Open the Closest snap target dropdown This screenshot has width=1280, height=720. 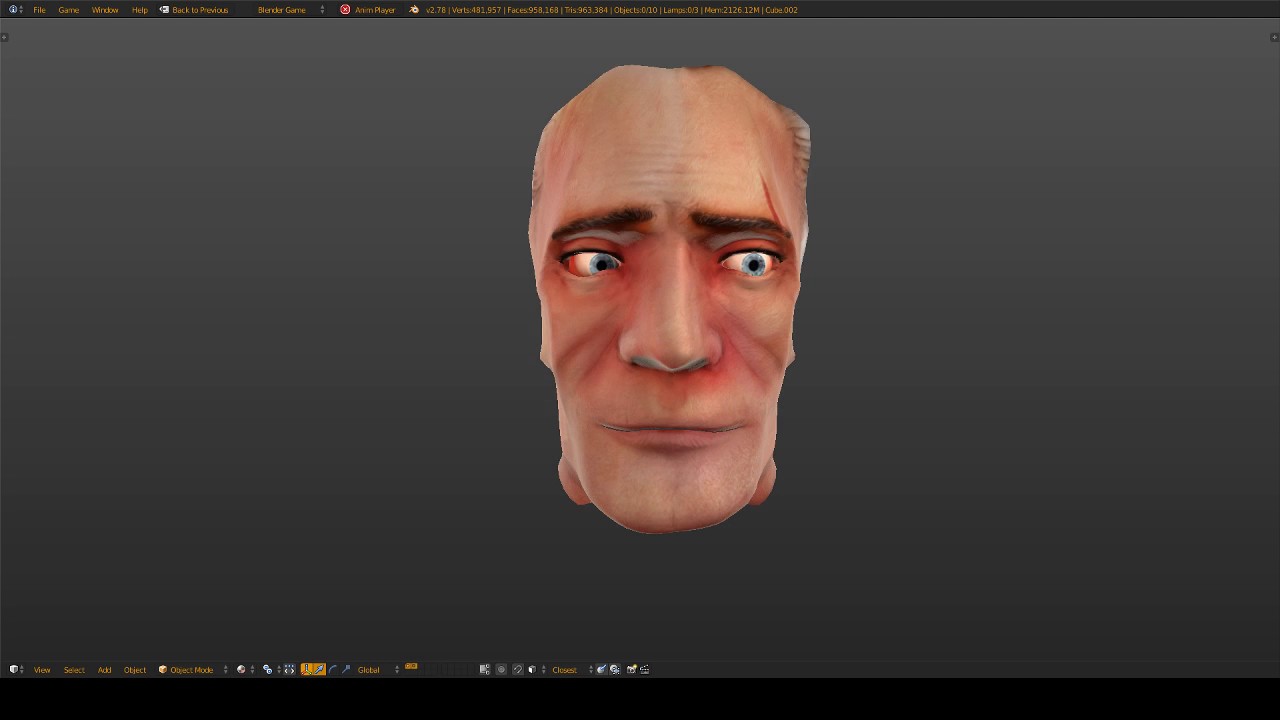click(572, 670)
